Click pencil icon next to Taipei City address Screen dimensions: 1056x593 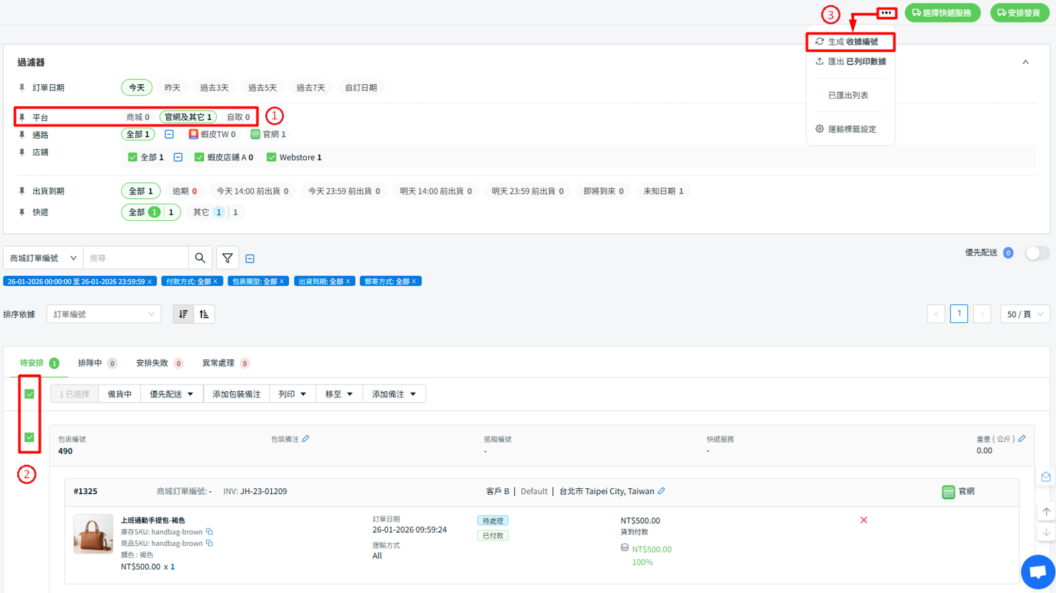click(x=661, y=491)
